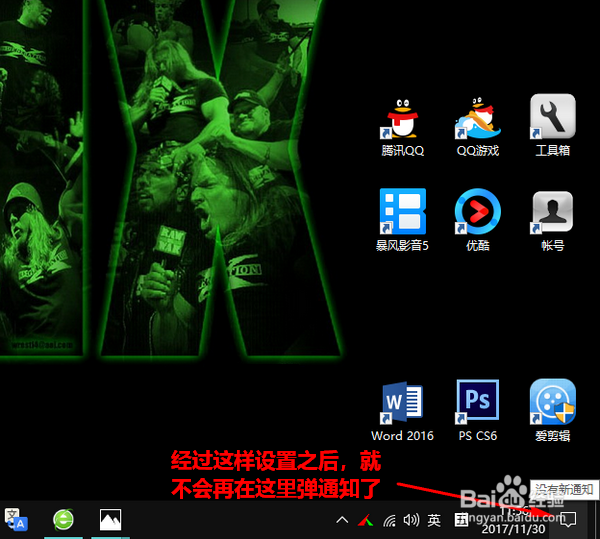The image size is (600, 539).
Task: Open the Action Center notification icon
Action: coord(568,520)
